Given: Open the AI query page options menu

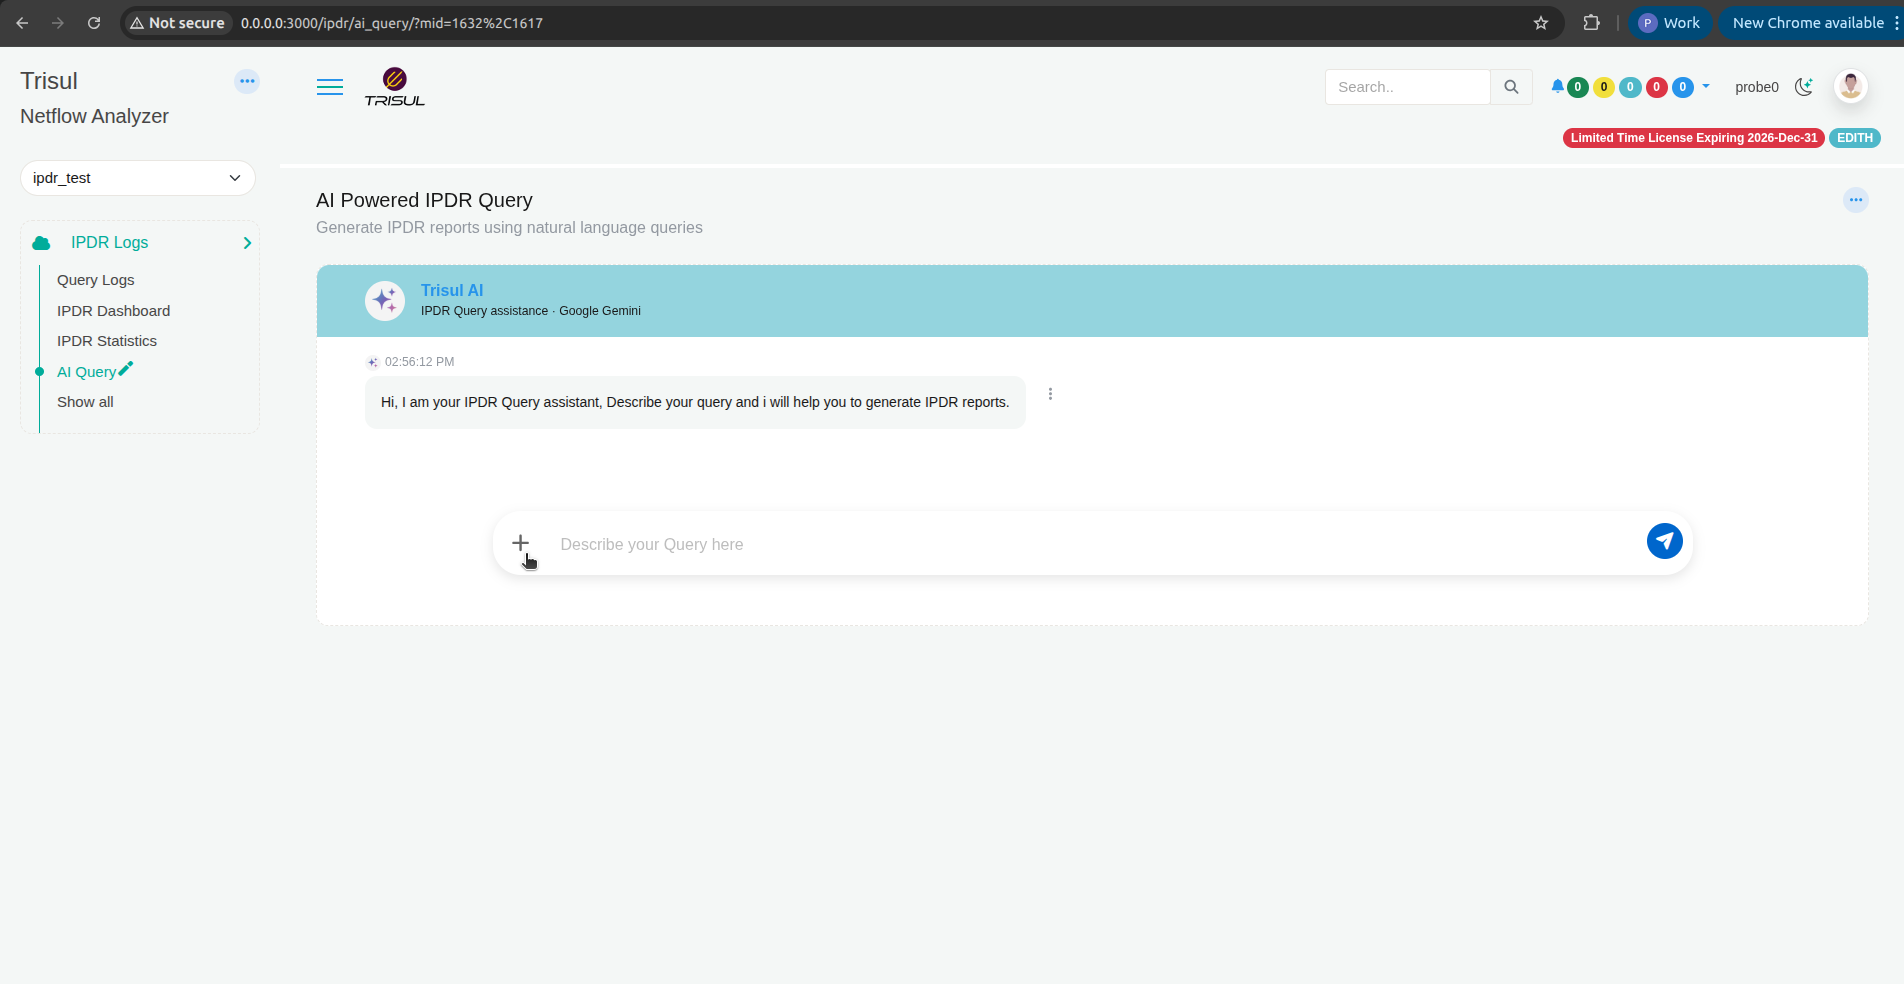Looking at the screenshot, I should 1856,200.
